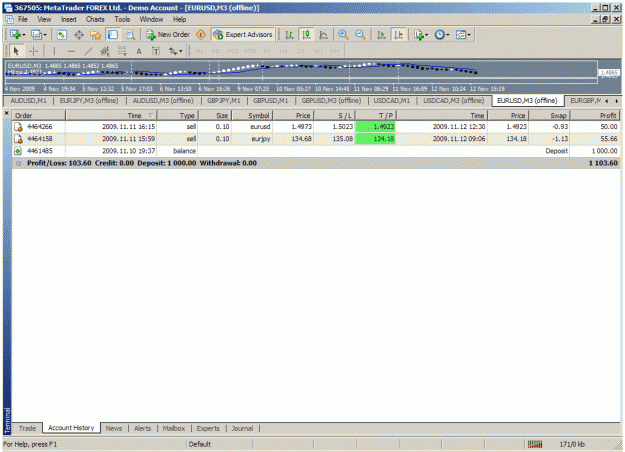Switch to the USDCAD,M1 chart tab
625x452 pixels.
(391, 100)
